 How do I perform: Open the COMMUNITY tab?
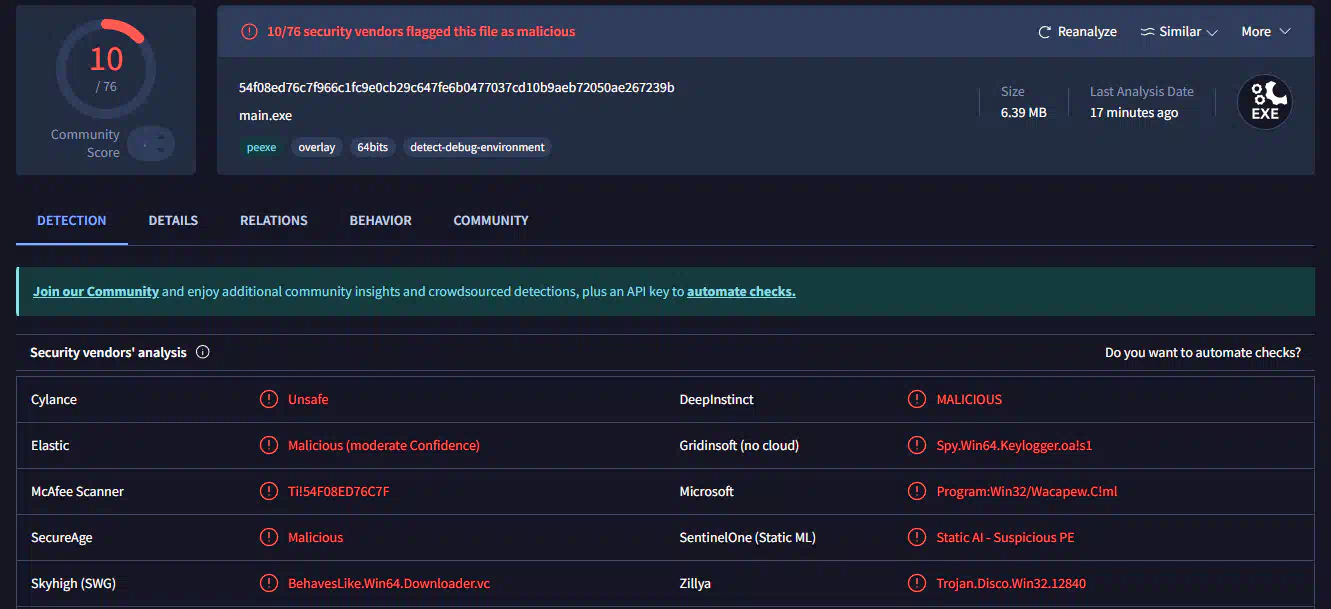pos(491,220)
